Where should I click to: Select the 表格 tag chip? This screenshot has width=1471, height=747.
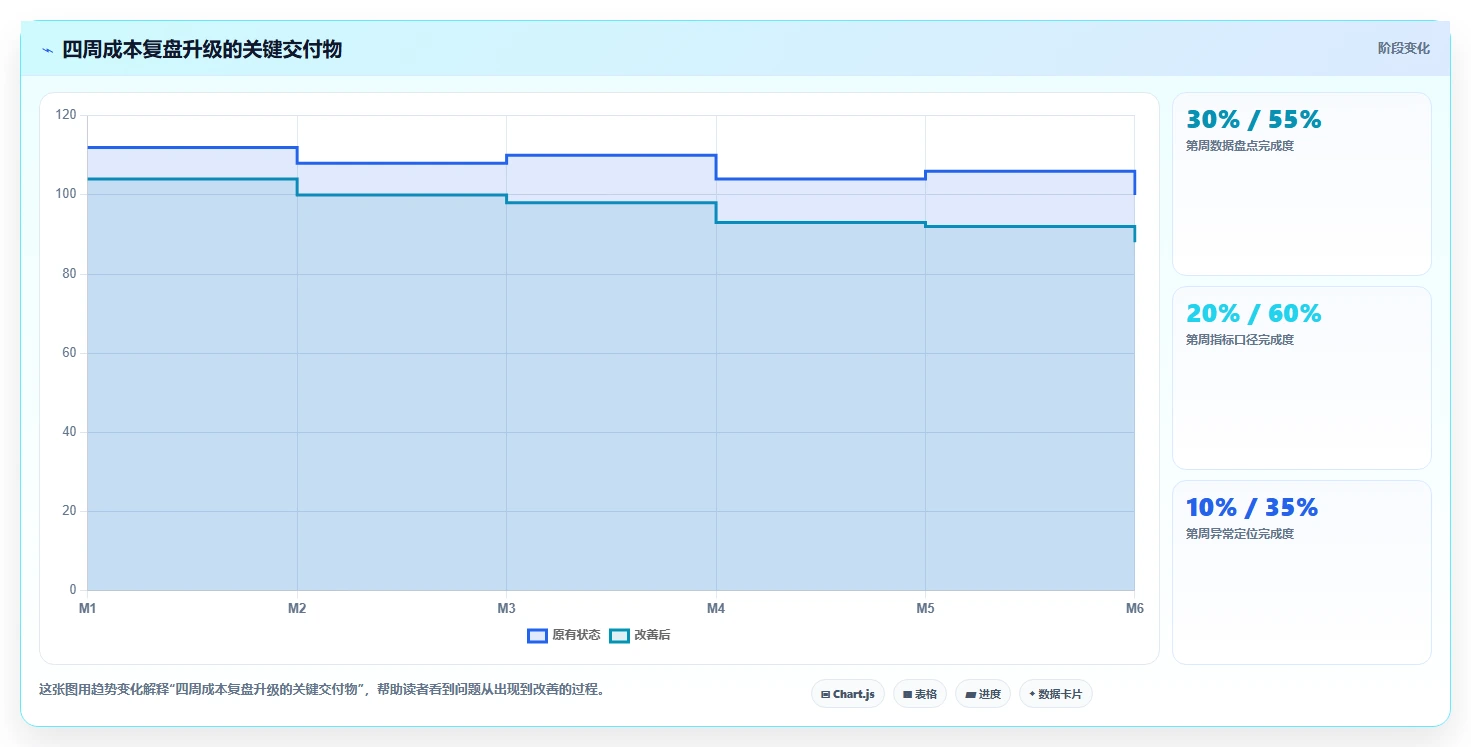[x=920, y=694]
